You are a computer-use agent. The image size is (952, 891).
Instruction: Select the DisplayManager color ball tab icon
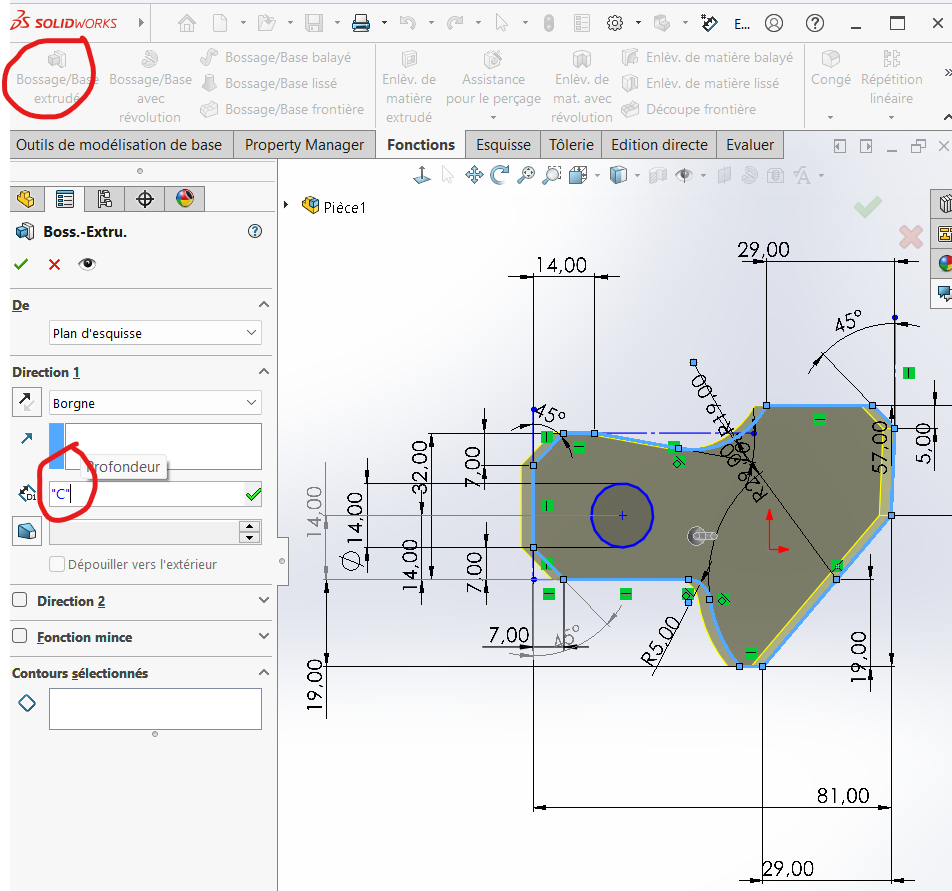click(185, 198)
